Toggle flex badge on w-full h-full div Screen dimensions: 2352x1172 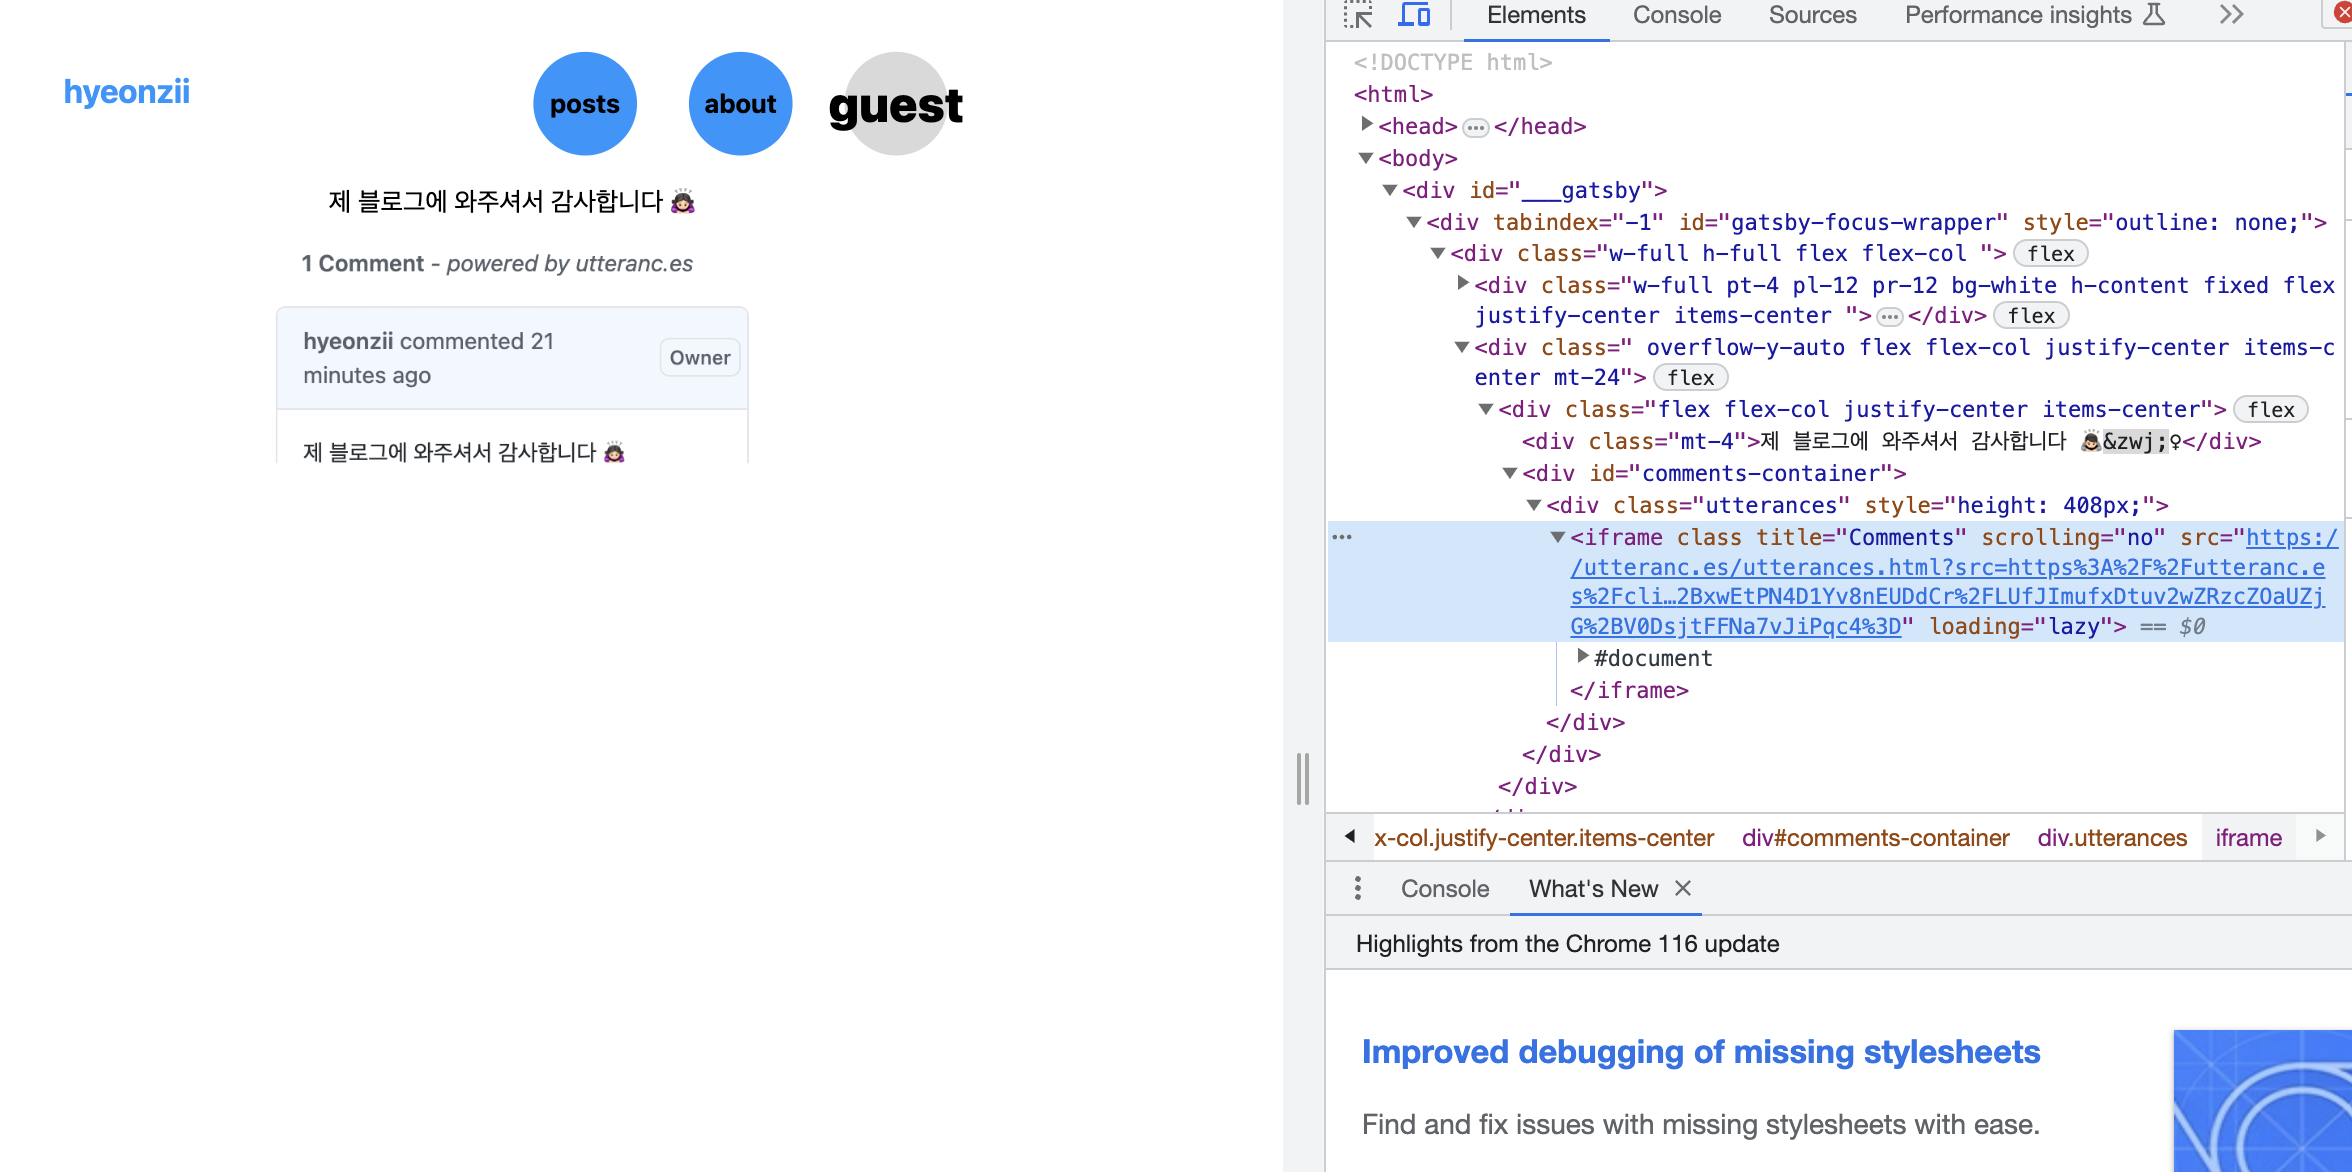pyautogui.click(x=2050, y=254)
